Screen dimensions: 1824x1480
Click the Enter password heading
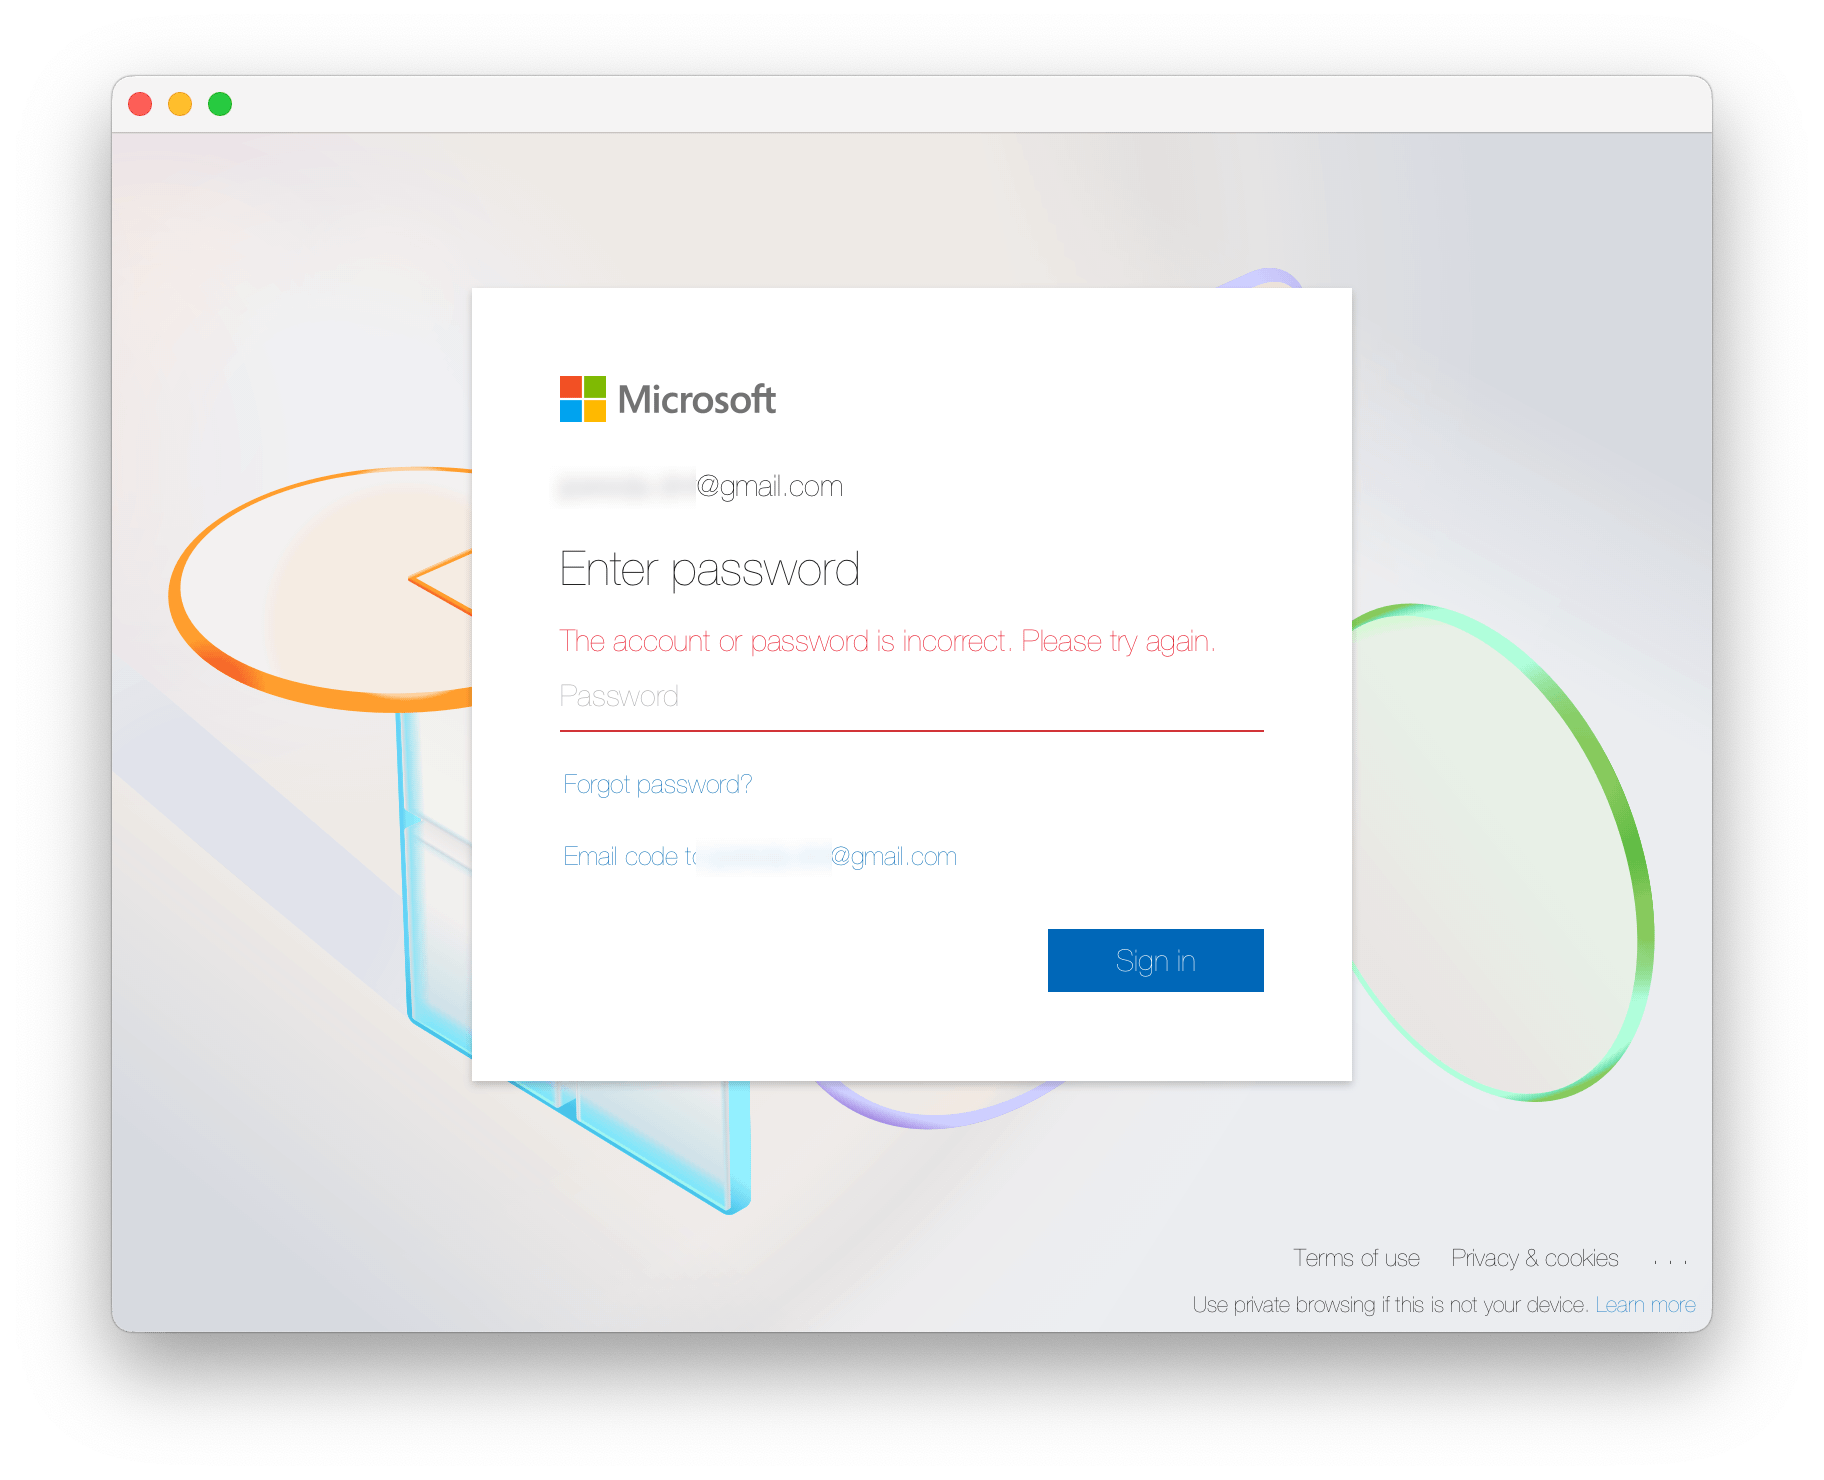tap(709, 571)
